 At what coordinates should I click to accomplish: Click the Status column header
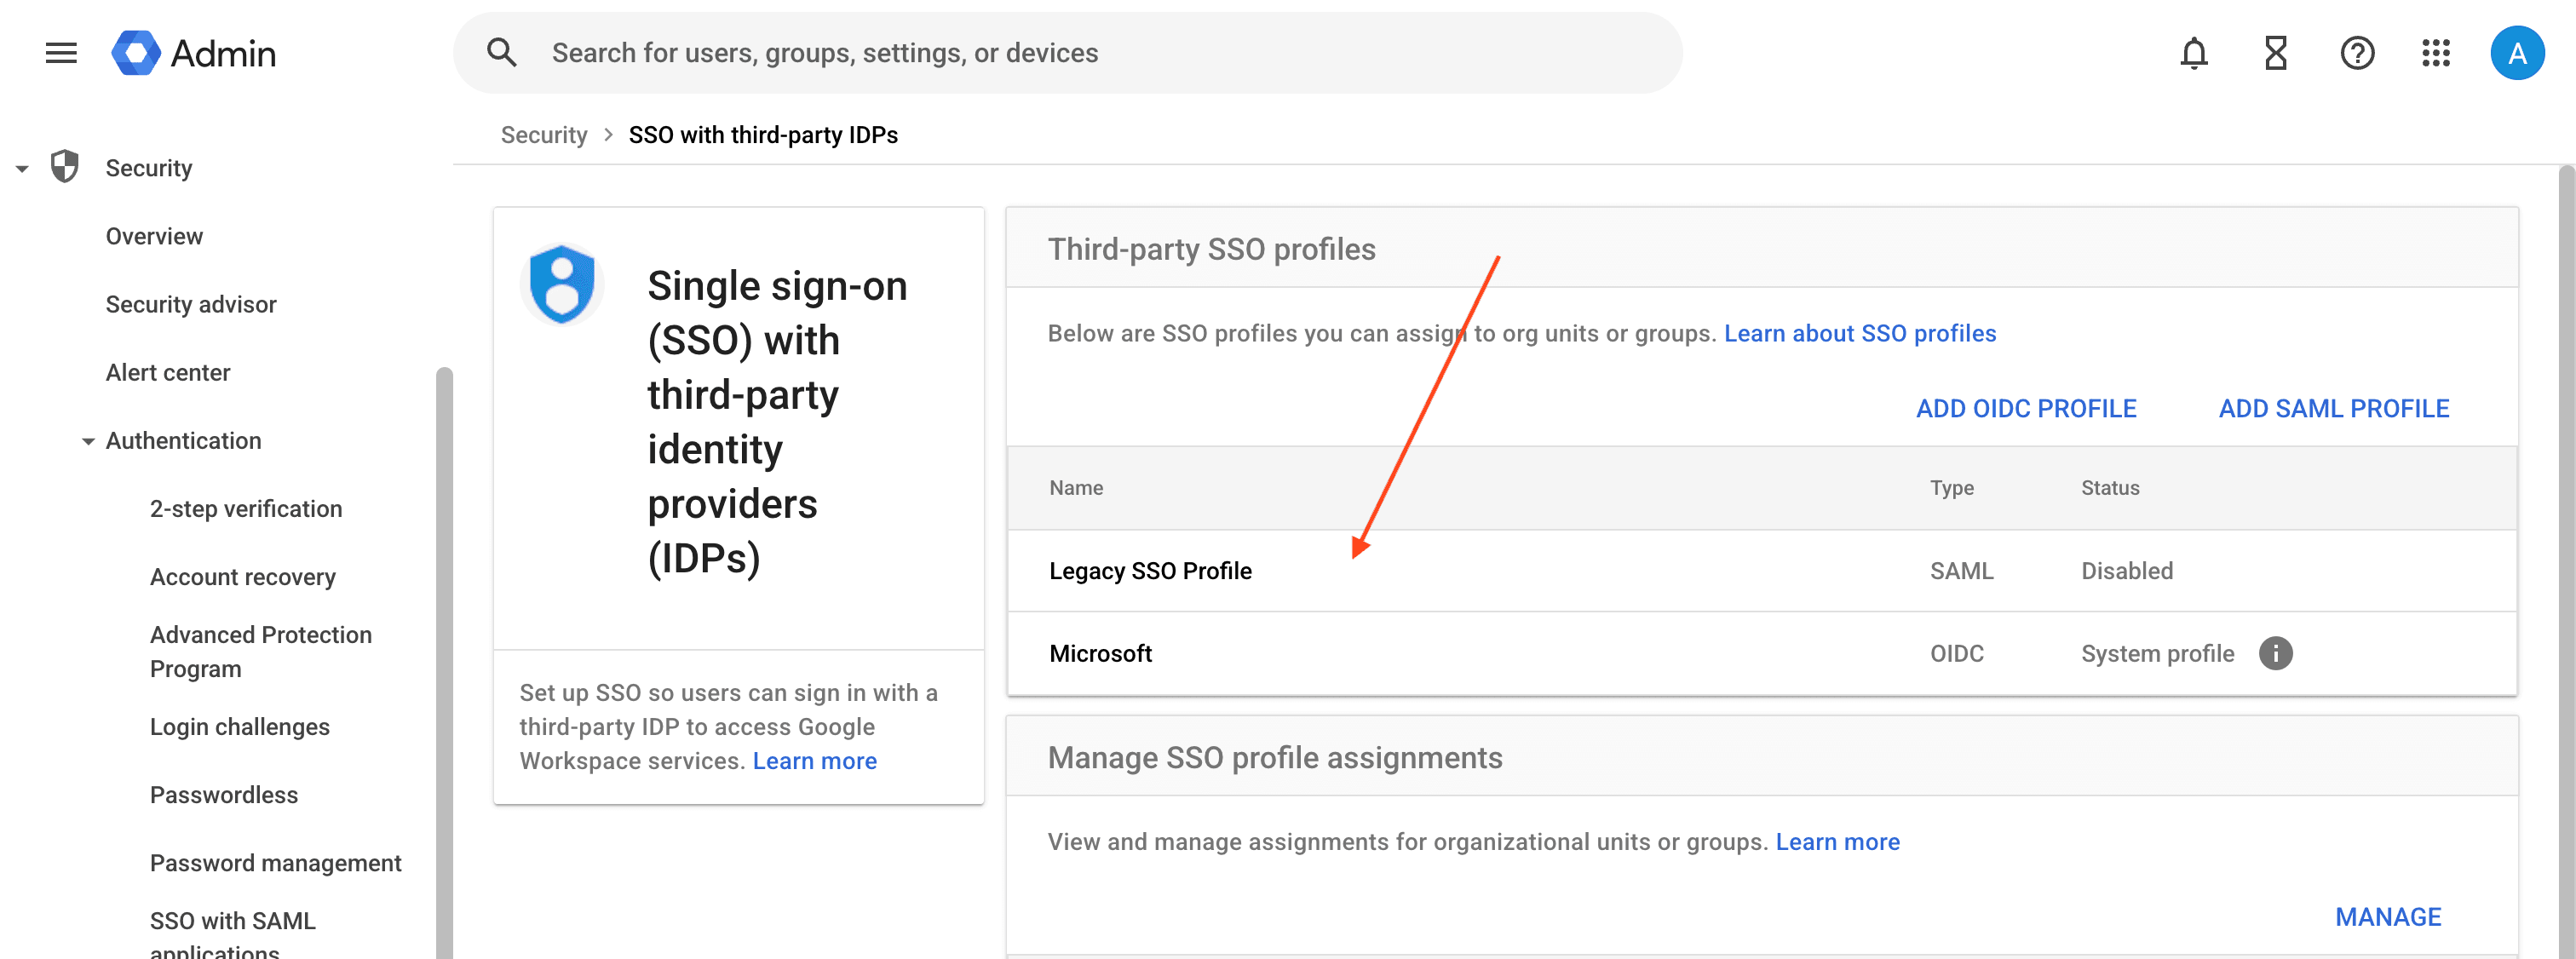[2110, 487]
